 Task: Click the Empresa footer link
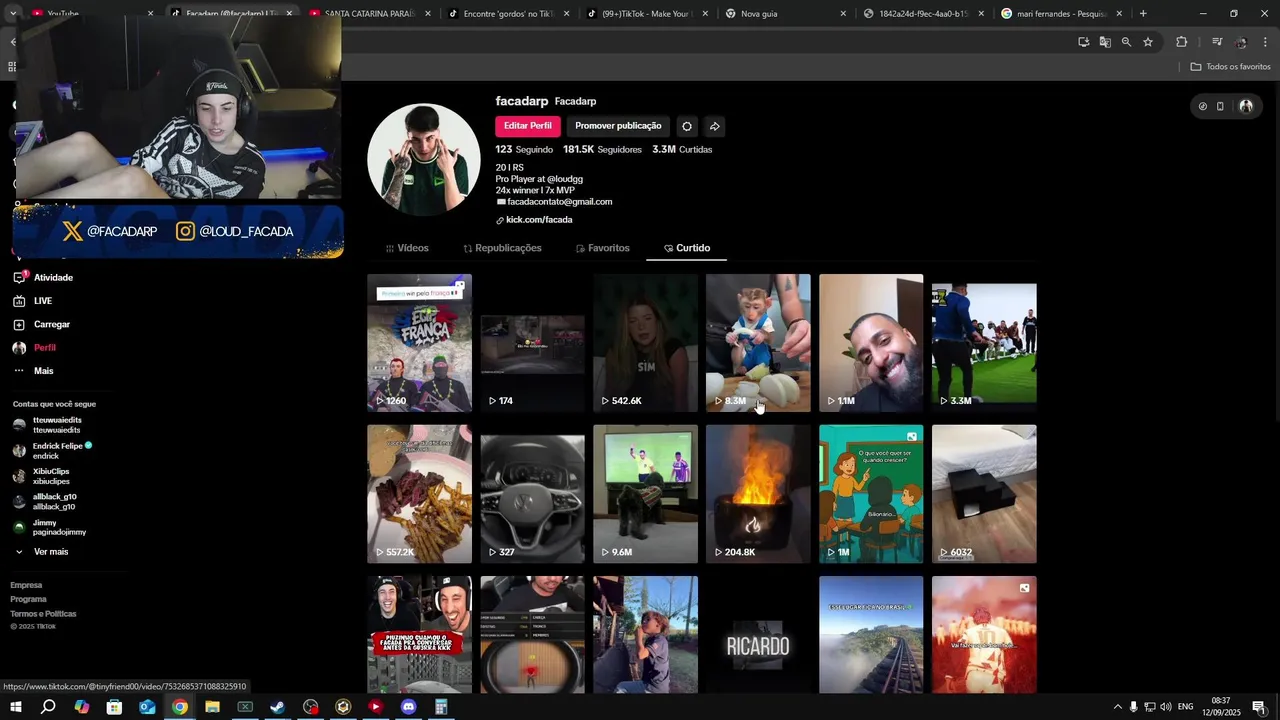click(x=26, y=585)
